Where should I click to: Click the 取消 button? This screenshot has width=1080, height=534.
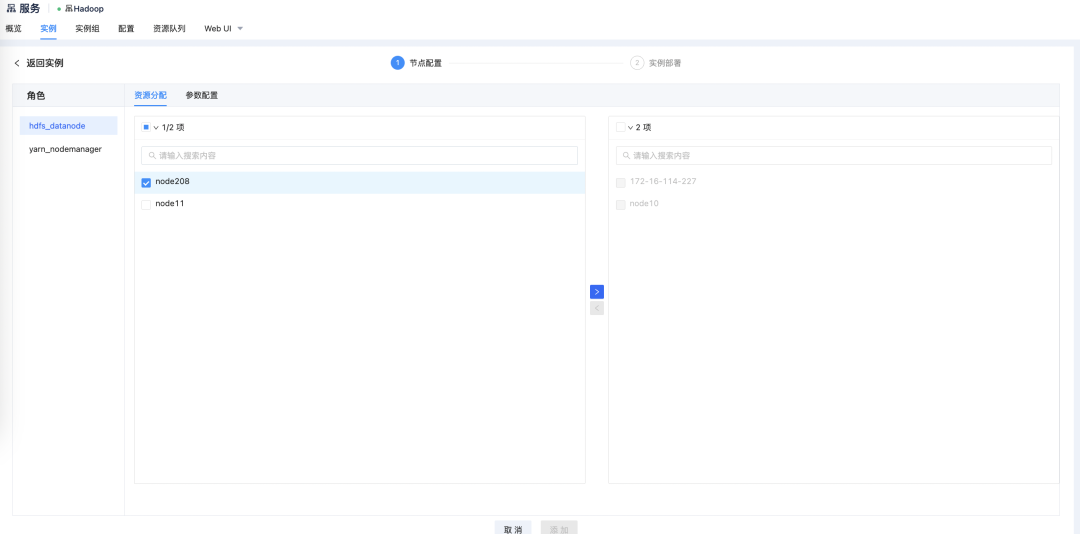[x=513, y=529]
